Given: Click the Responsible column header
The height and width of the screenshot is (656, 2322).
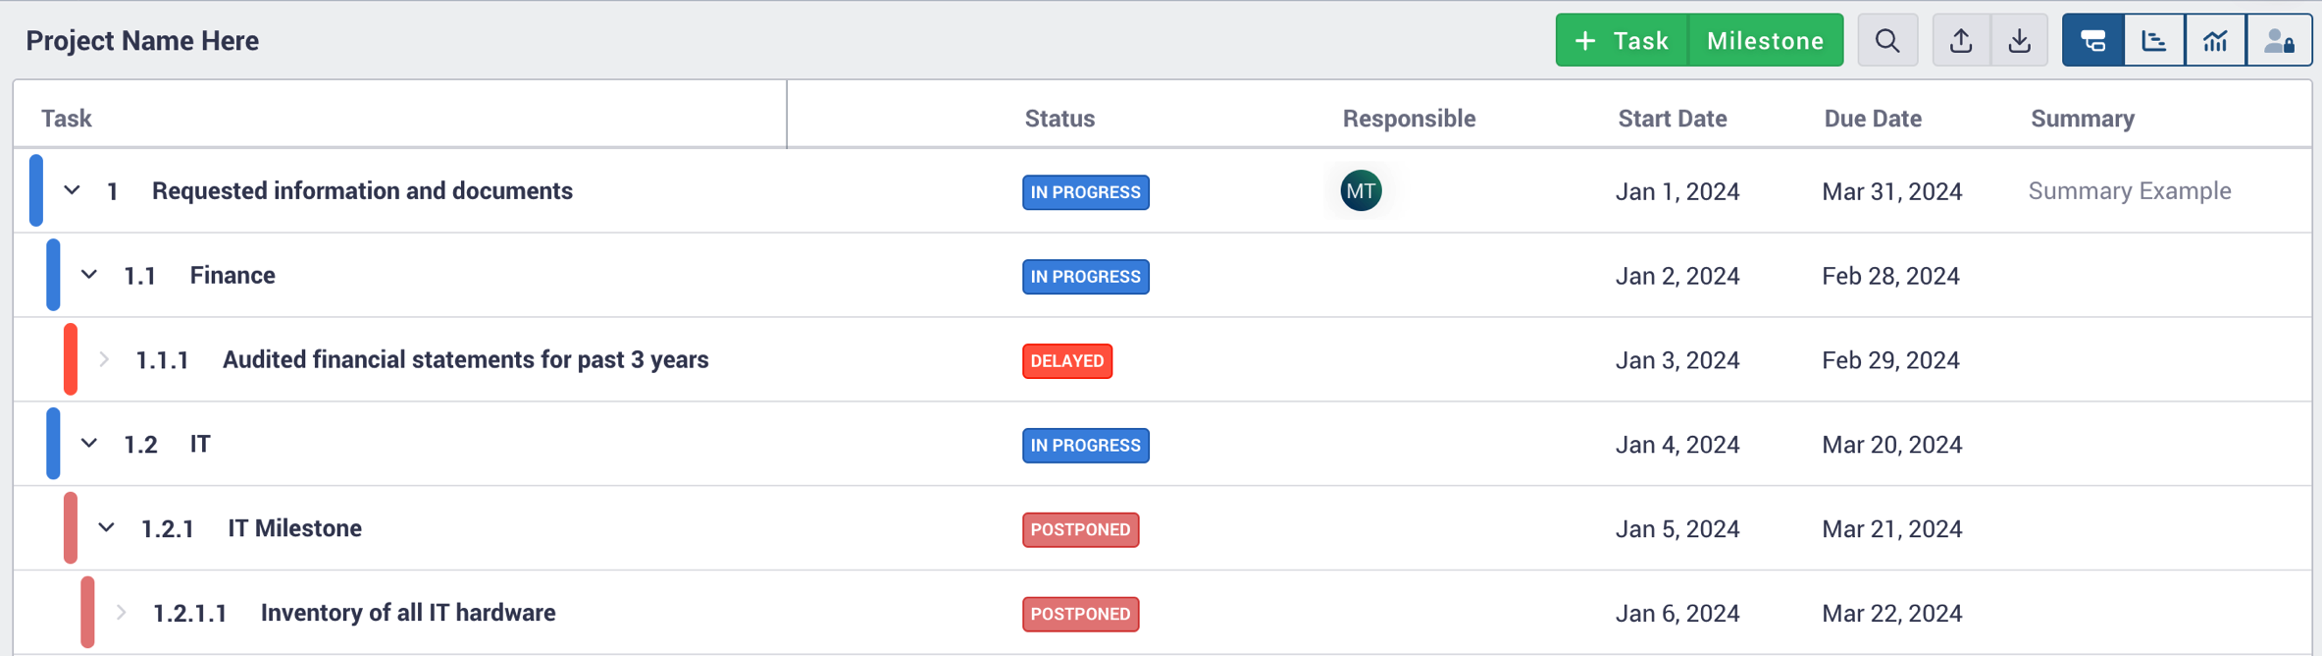Looking at the screenshot, I should point(1409,118).
